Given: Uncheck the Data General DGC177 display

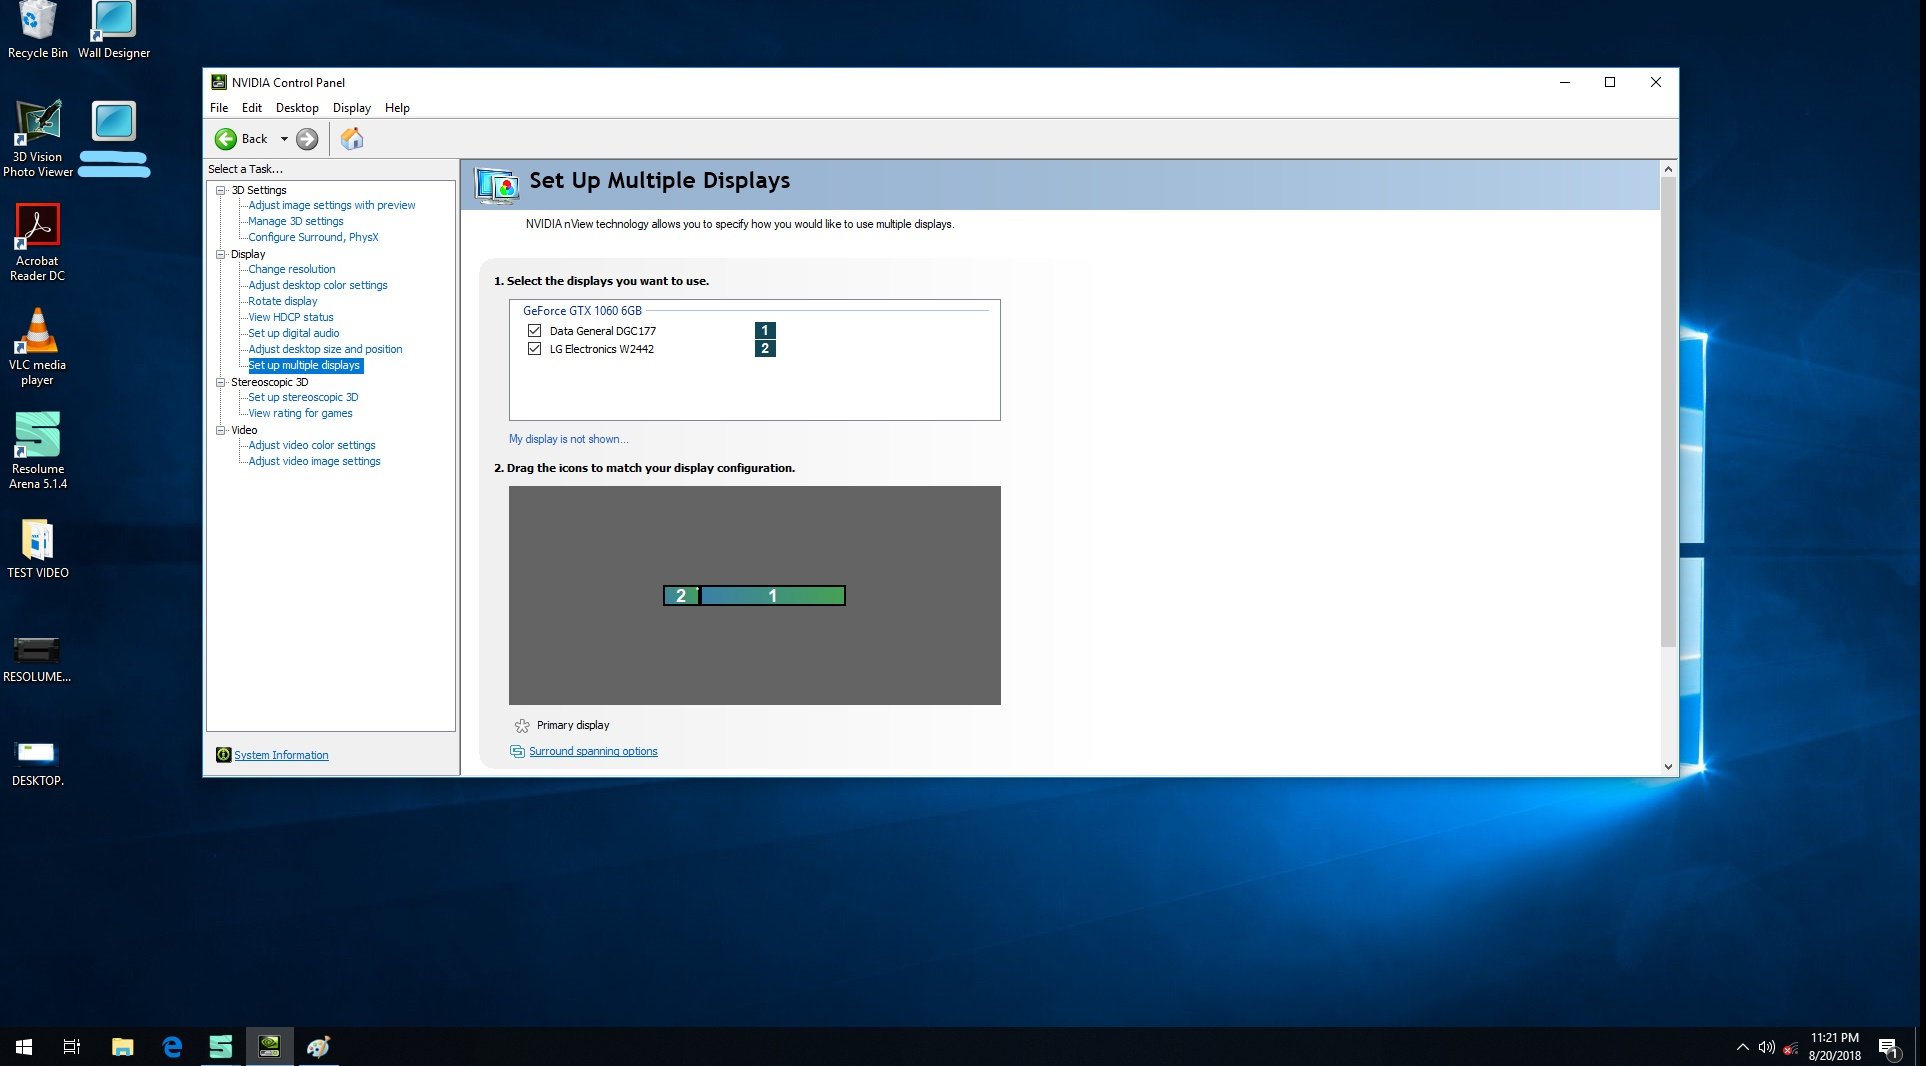Looking at the screenshot, I should [x=534, y=331].
